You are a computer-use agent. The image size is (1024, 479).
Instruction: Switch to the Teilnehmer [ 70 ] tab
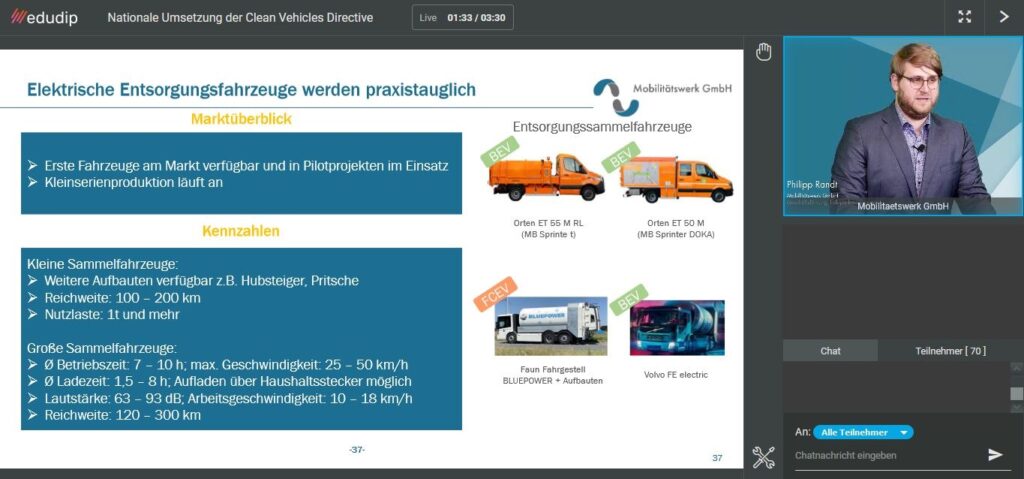950,351
